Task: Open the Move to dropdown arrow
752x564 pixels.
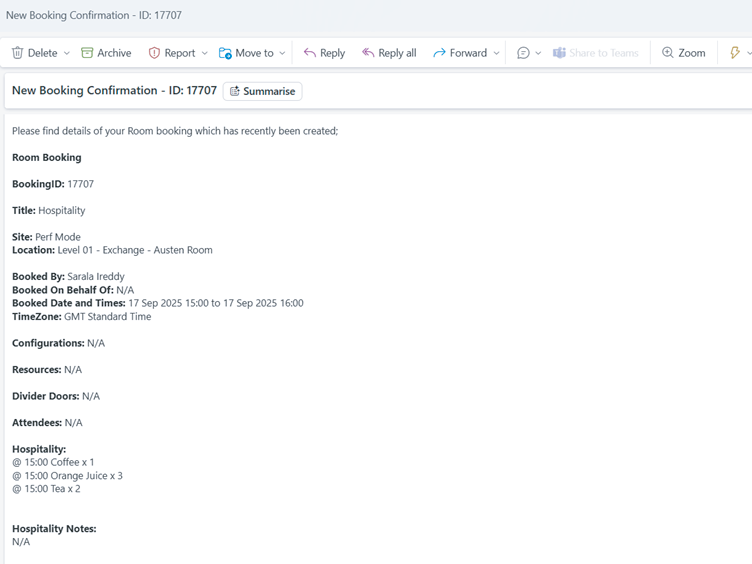Action: pos(283,53)
